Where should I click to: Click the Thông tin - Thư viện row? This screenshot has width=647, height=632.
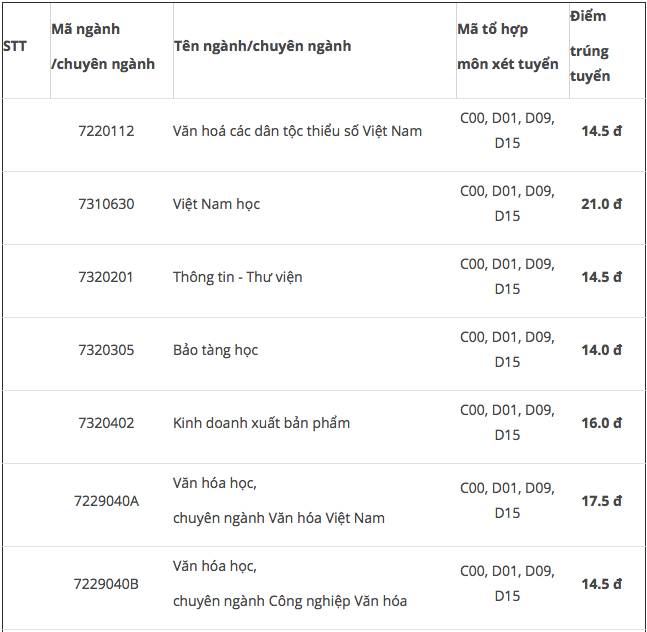click(237, 277)
